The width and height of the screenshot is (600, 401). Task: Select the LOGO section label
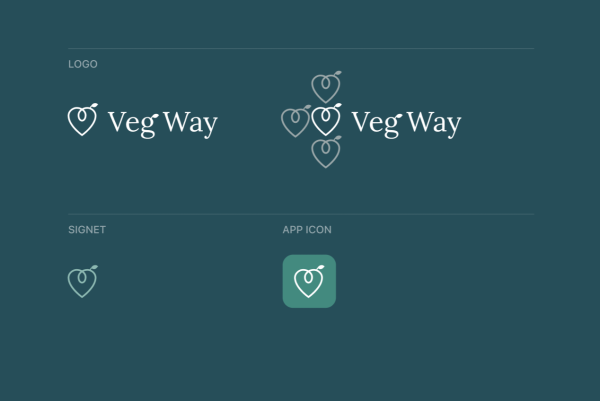pos(83,64)
